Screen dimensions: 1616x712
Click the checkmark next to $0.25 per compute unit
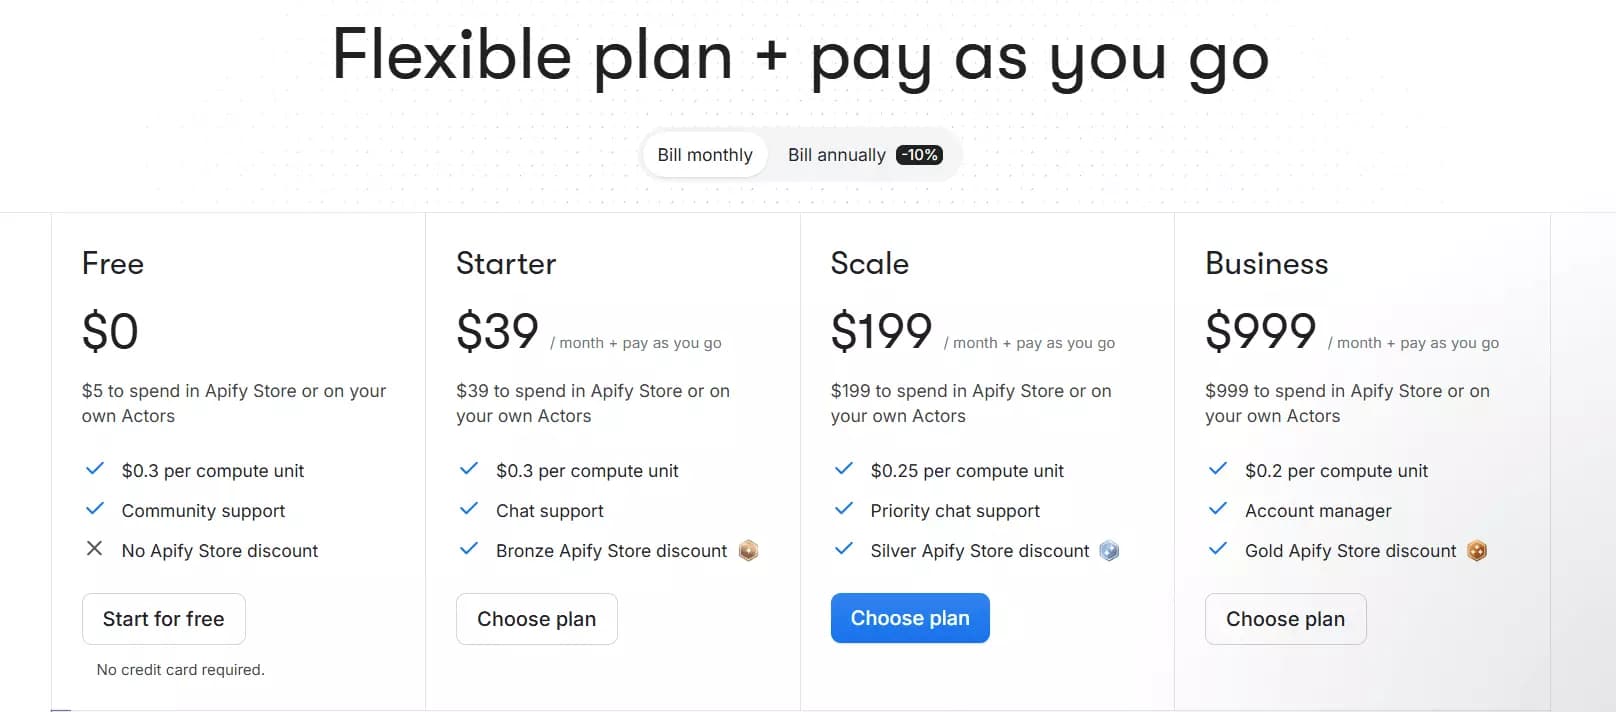click(x=843, y=468)
